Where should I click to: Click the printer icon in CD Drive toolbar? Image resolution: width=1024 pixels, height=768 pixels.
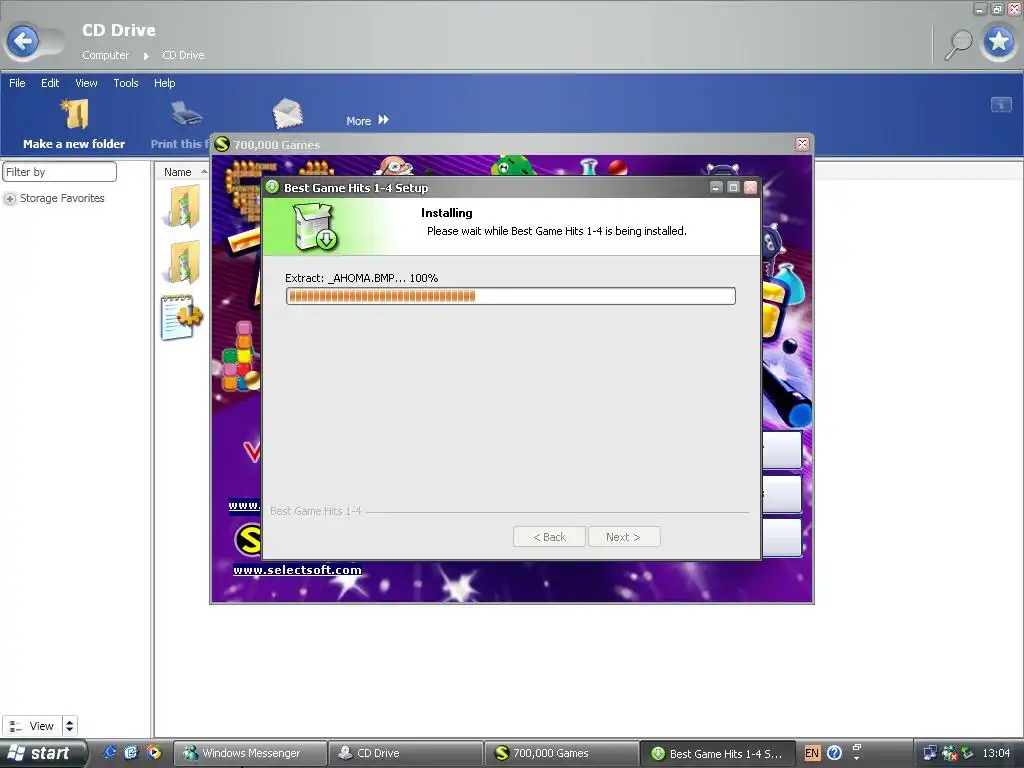(x=187, y=114)
